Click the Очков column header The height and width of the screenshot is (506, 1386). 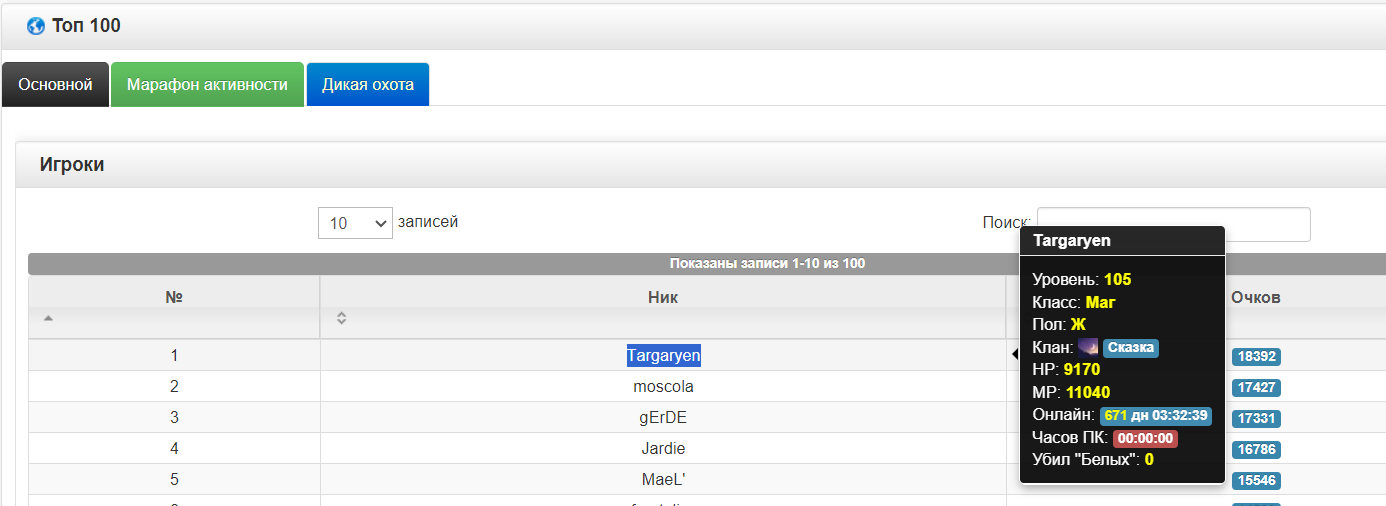tap(1255, 297)
